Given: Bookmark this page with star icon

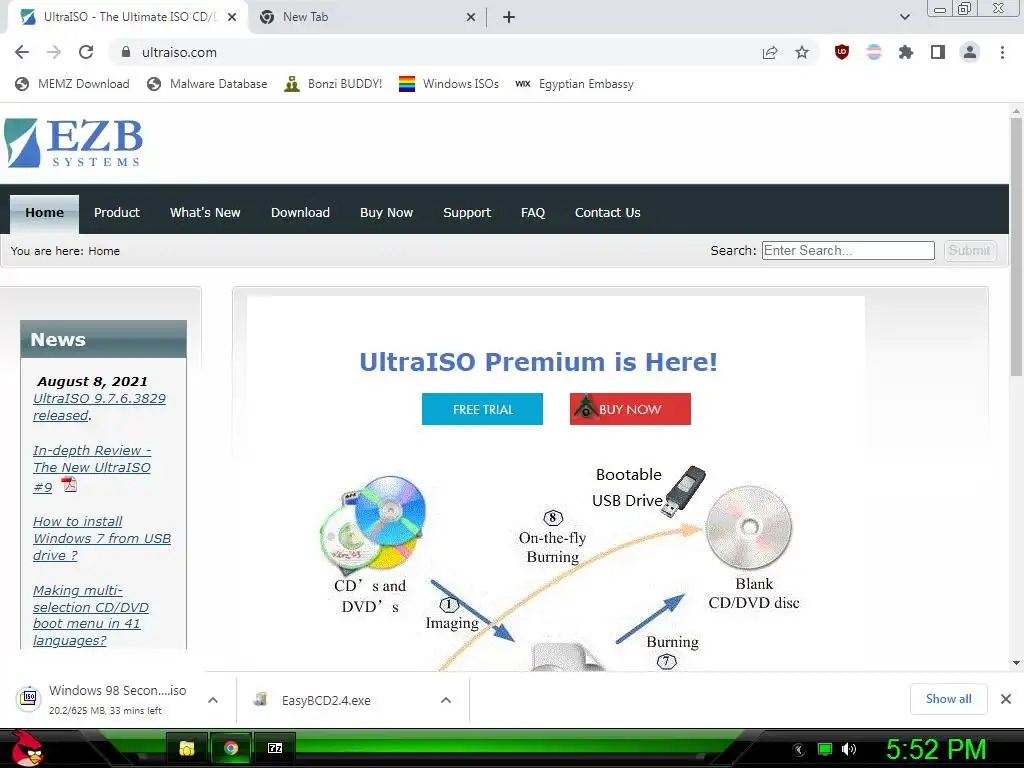Looking at the screenshot, I should pyautogui.click(x=802, y=52).
